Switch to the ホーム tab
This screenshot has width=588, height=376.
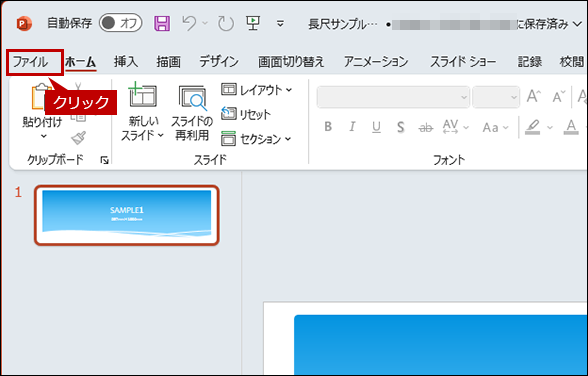(81, 62)
